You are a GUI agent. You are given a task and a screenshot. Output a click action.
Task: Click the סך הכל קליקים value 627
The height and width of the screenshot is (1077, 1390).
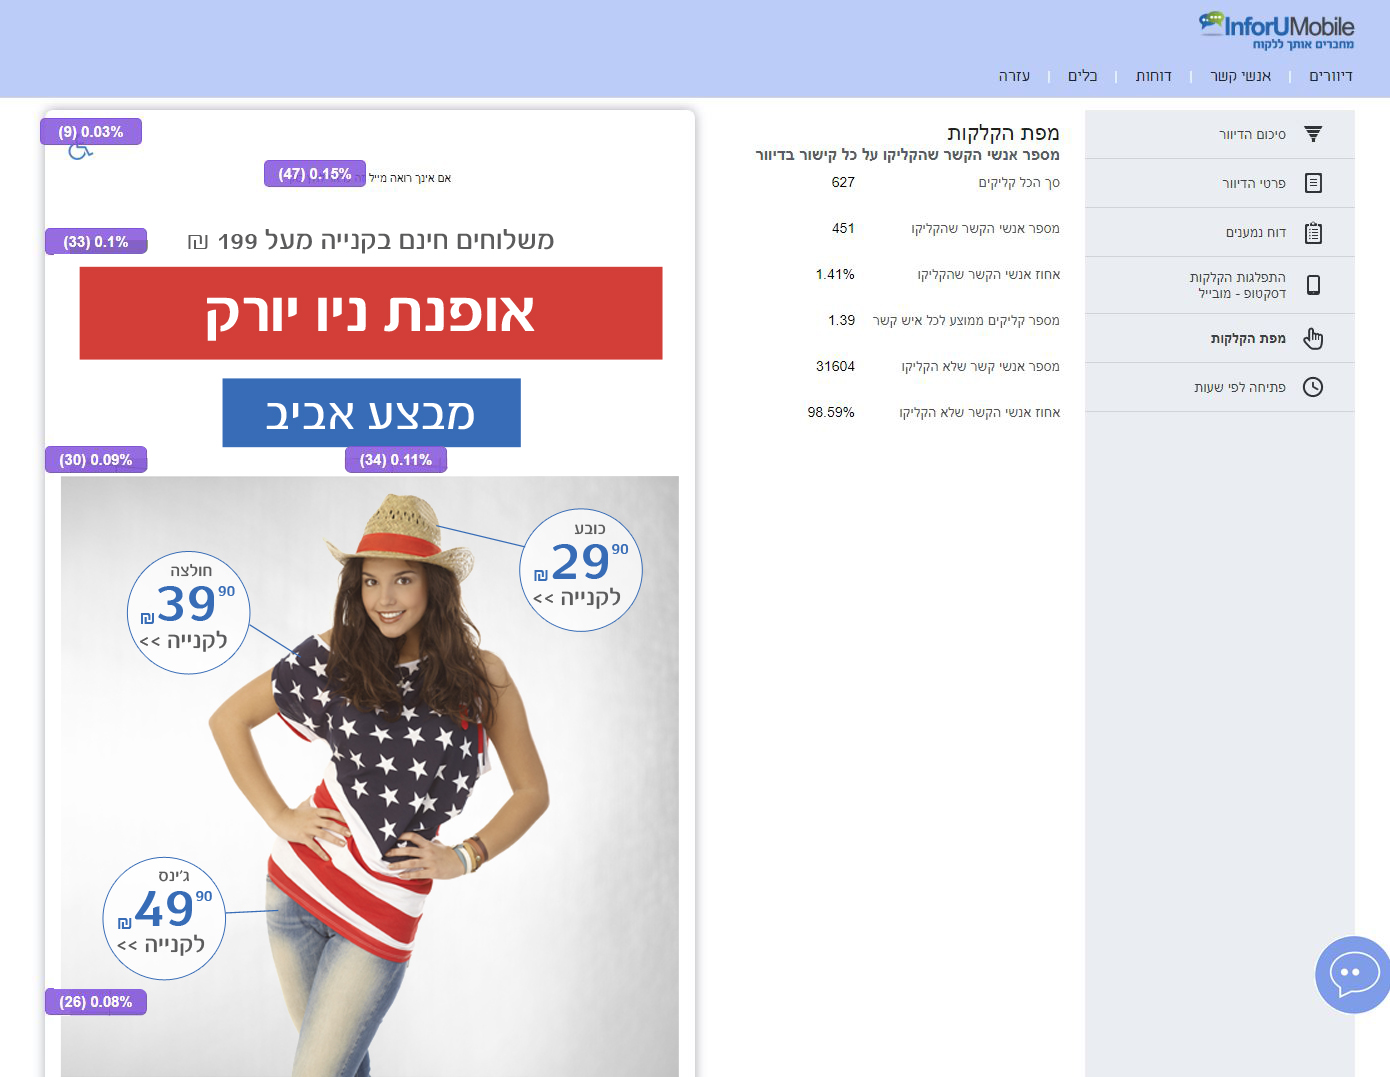click(843, 182)
